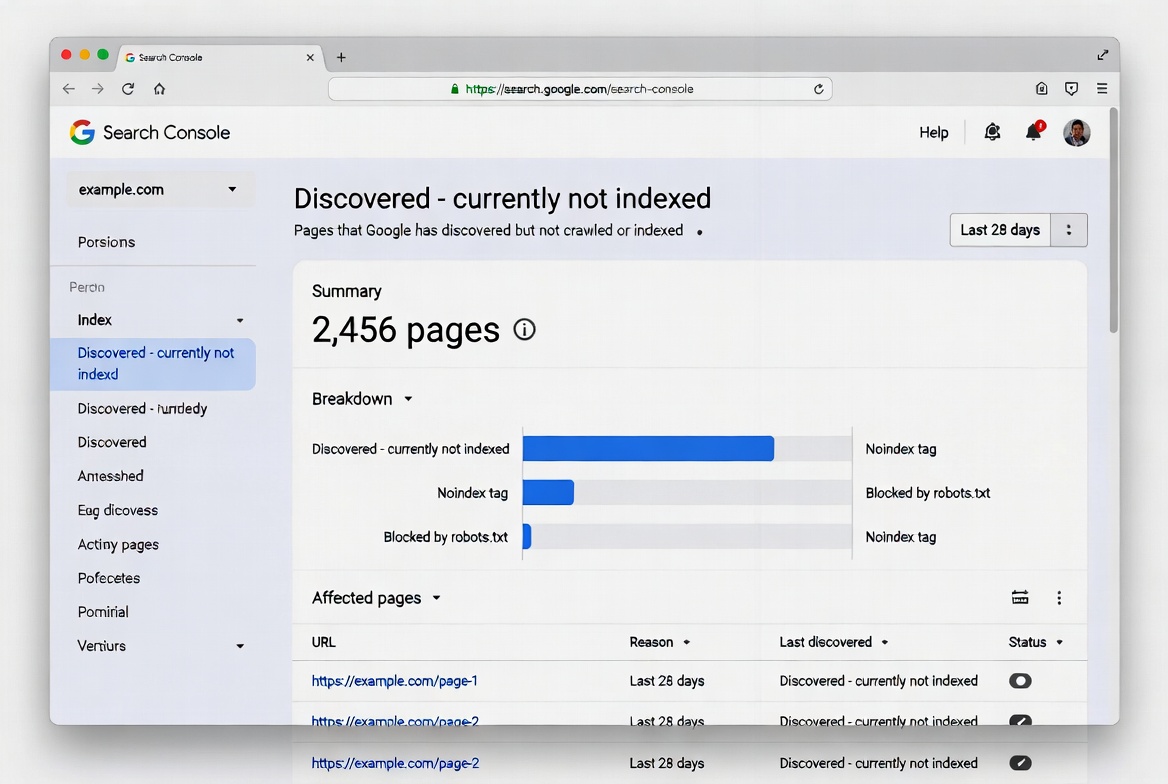Open the example.com property selector
The image size is (1168, 784).
(x=159, y=189)
